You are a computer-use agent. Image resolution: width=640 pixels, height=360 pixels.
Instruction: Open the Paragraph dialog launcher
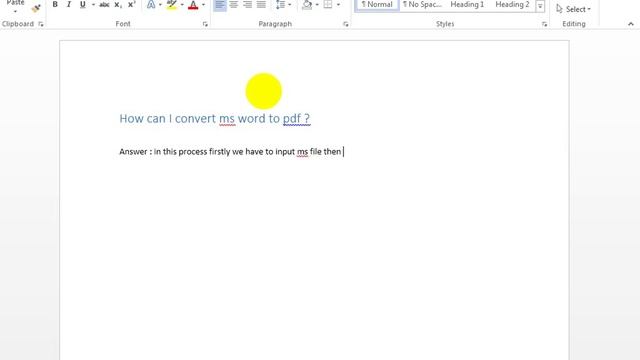click(346, 24)
